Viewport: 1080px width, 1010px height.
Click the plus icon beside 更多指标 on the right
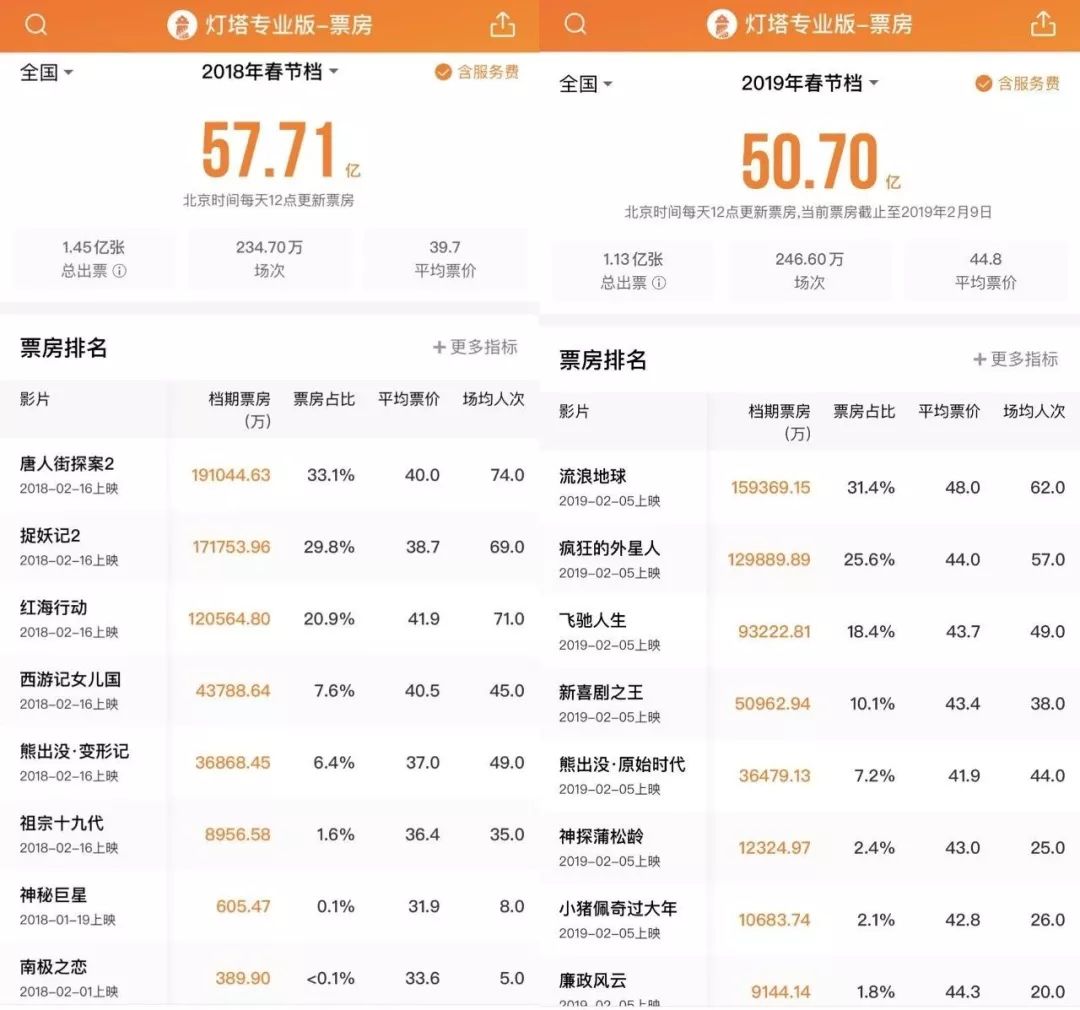coord(977,360)
